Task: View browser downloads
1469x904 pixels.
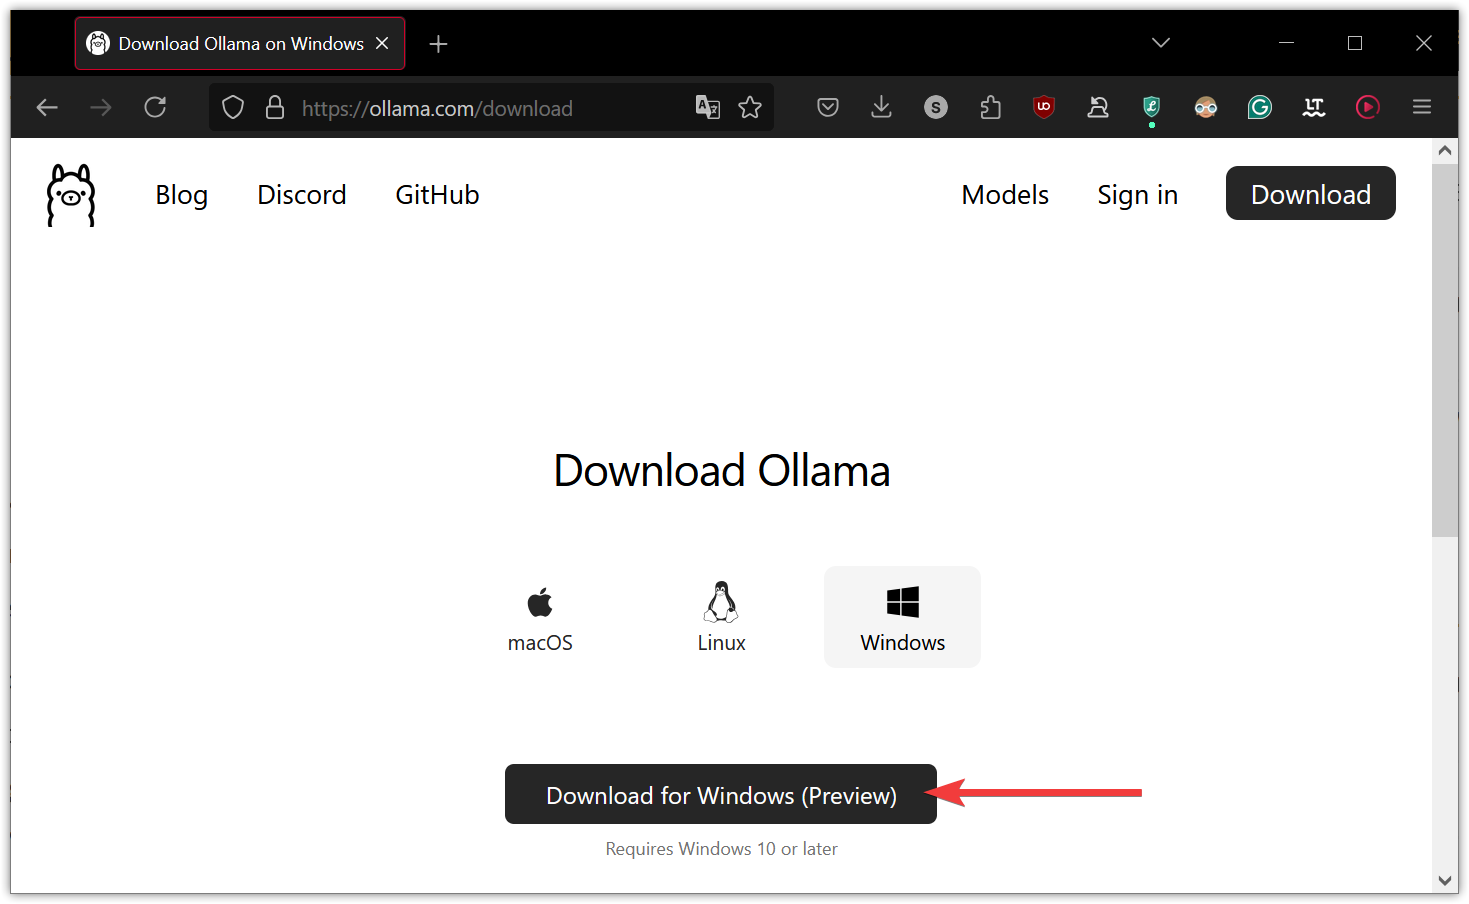Action: (x=881, y=107)
